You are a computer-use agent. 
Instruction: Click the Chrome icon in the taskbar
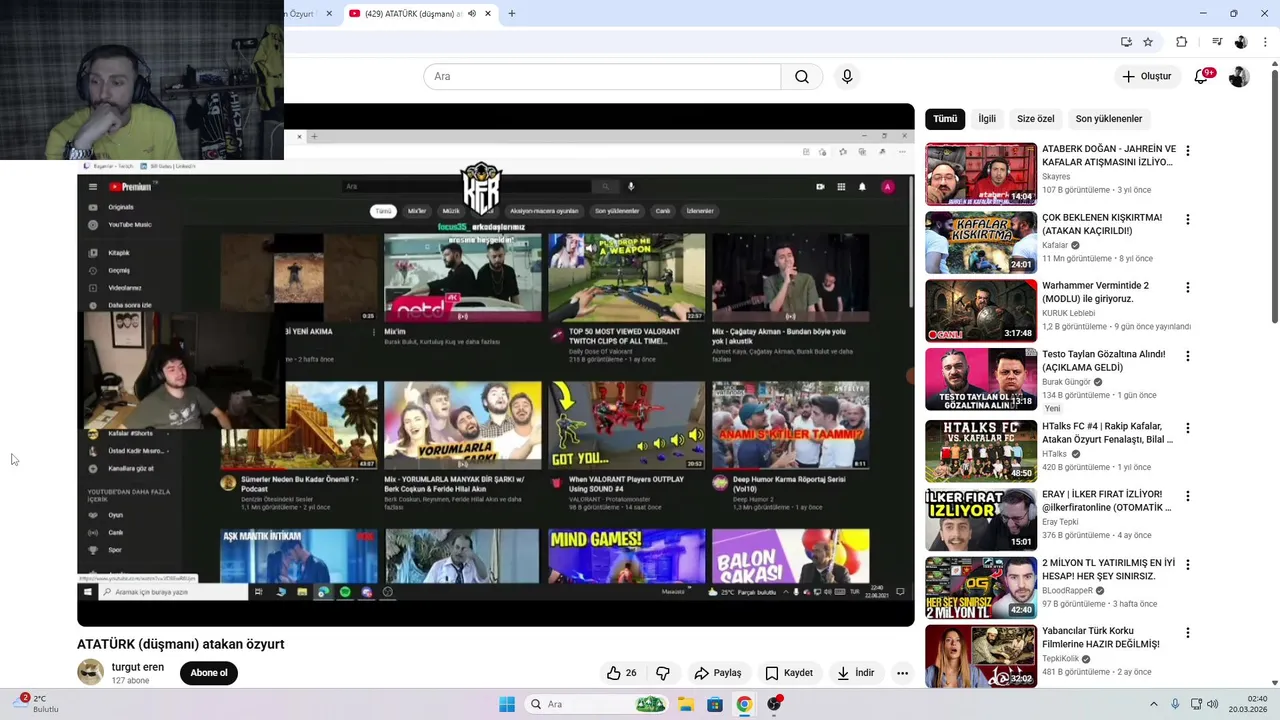point(744,704)
